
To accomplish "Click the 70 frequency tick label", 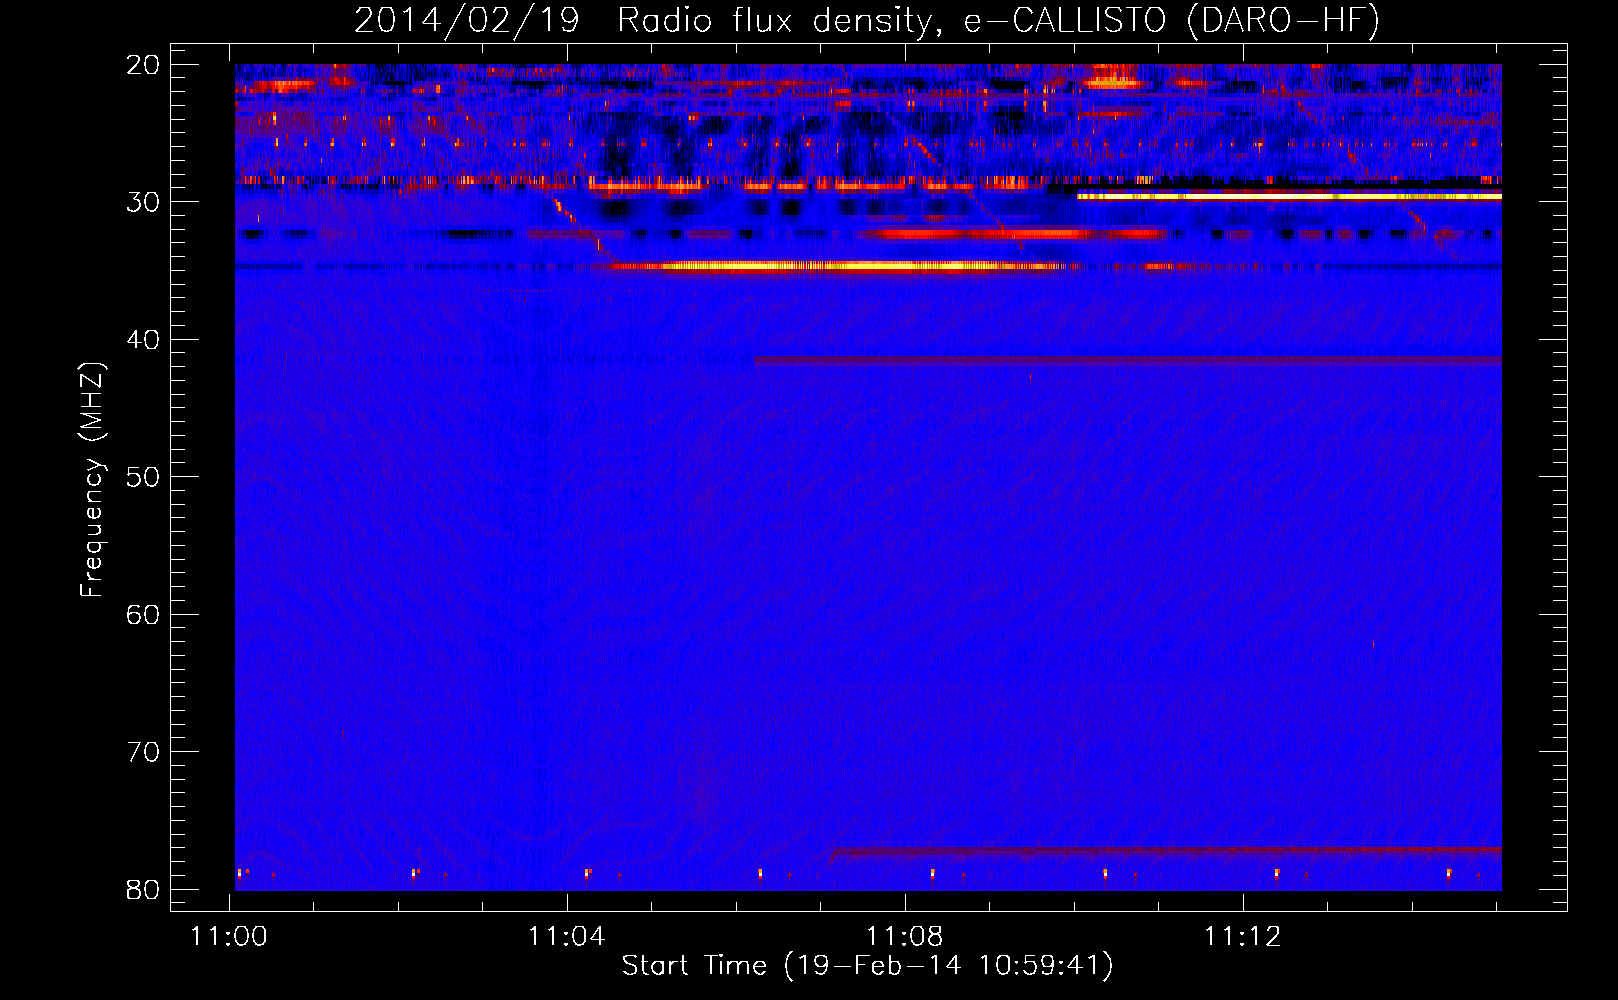I will point(144,752).
